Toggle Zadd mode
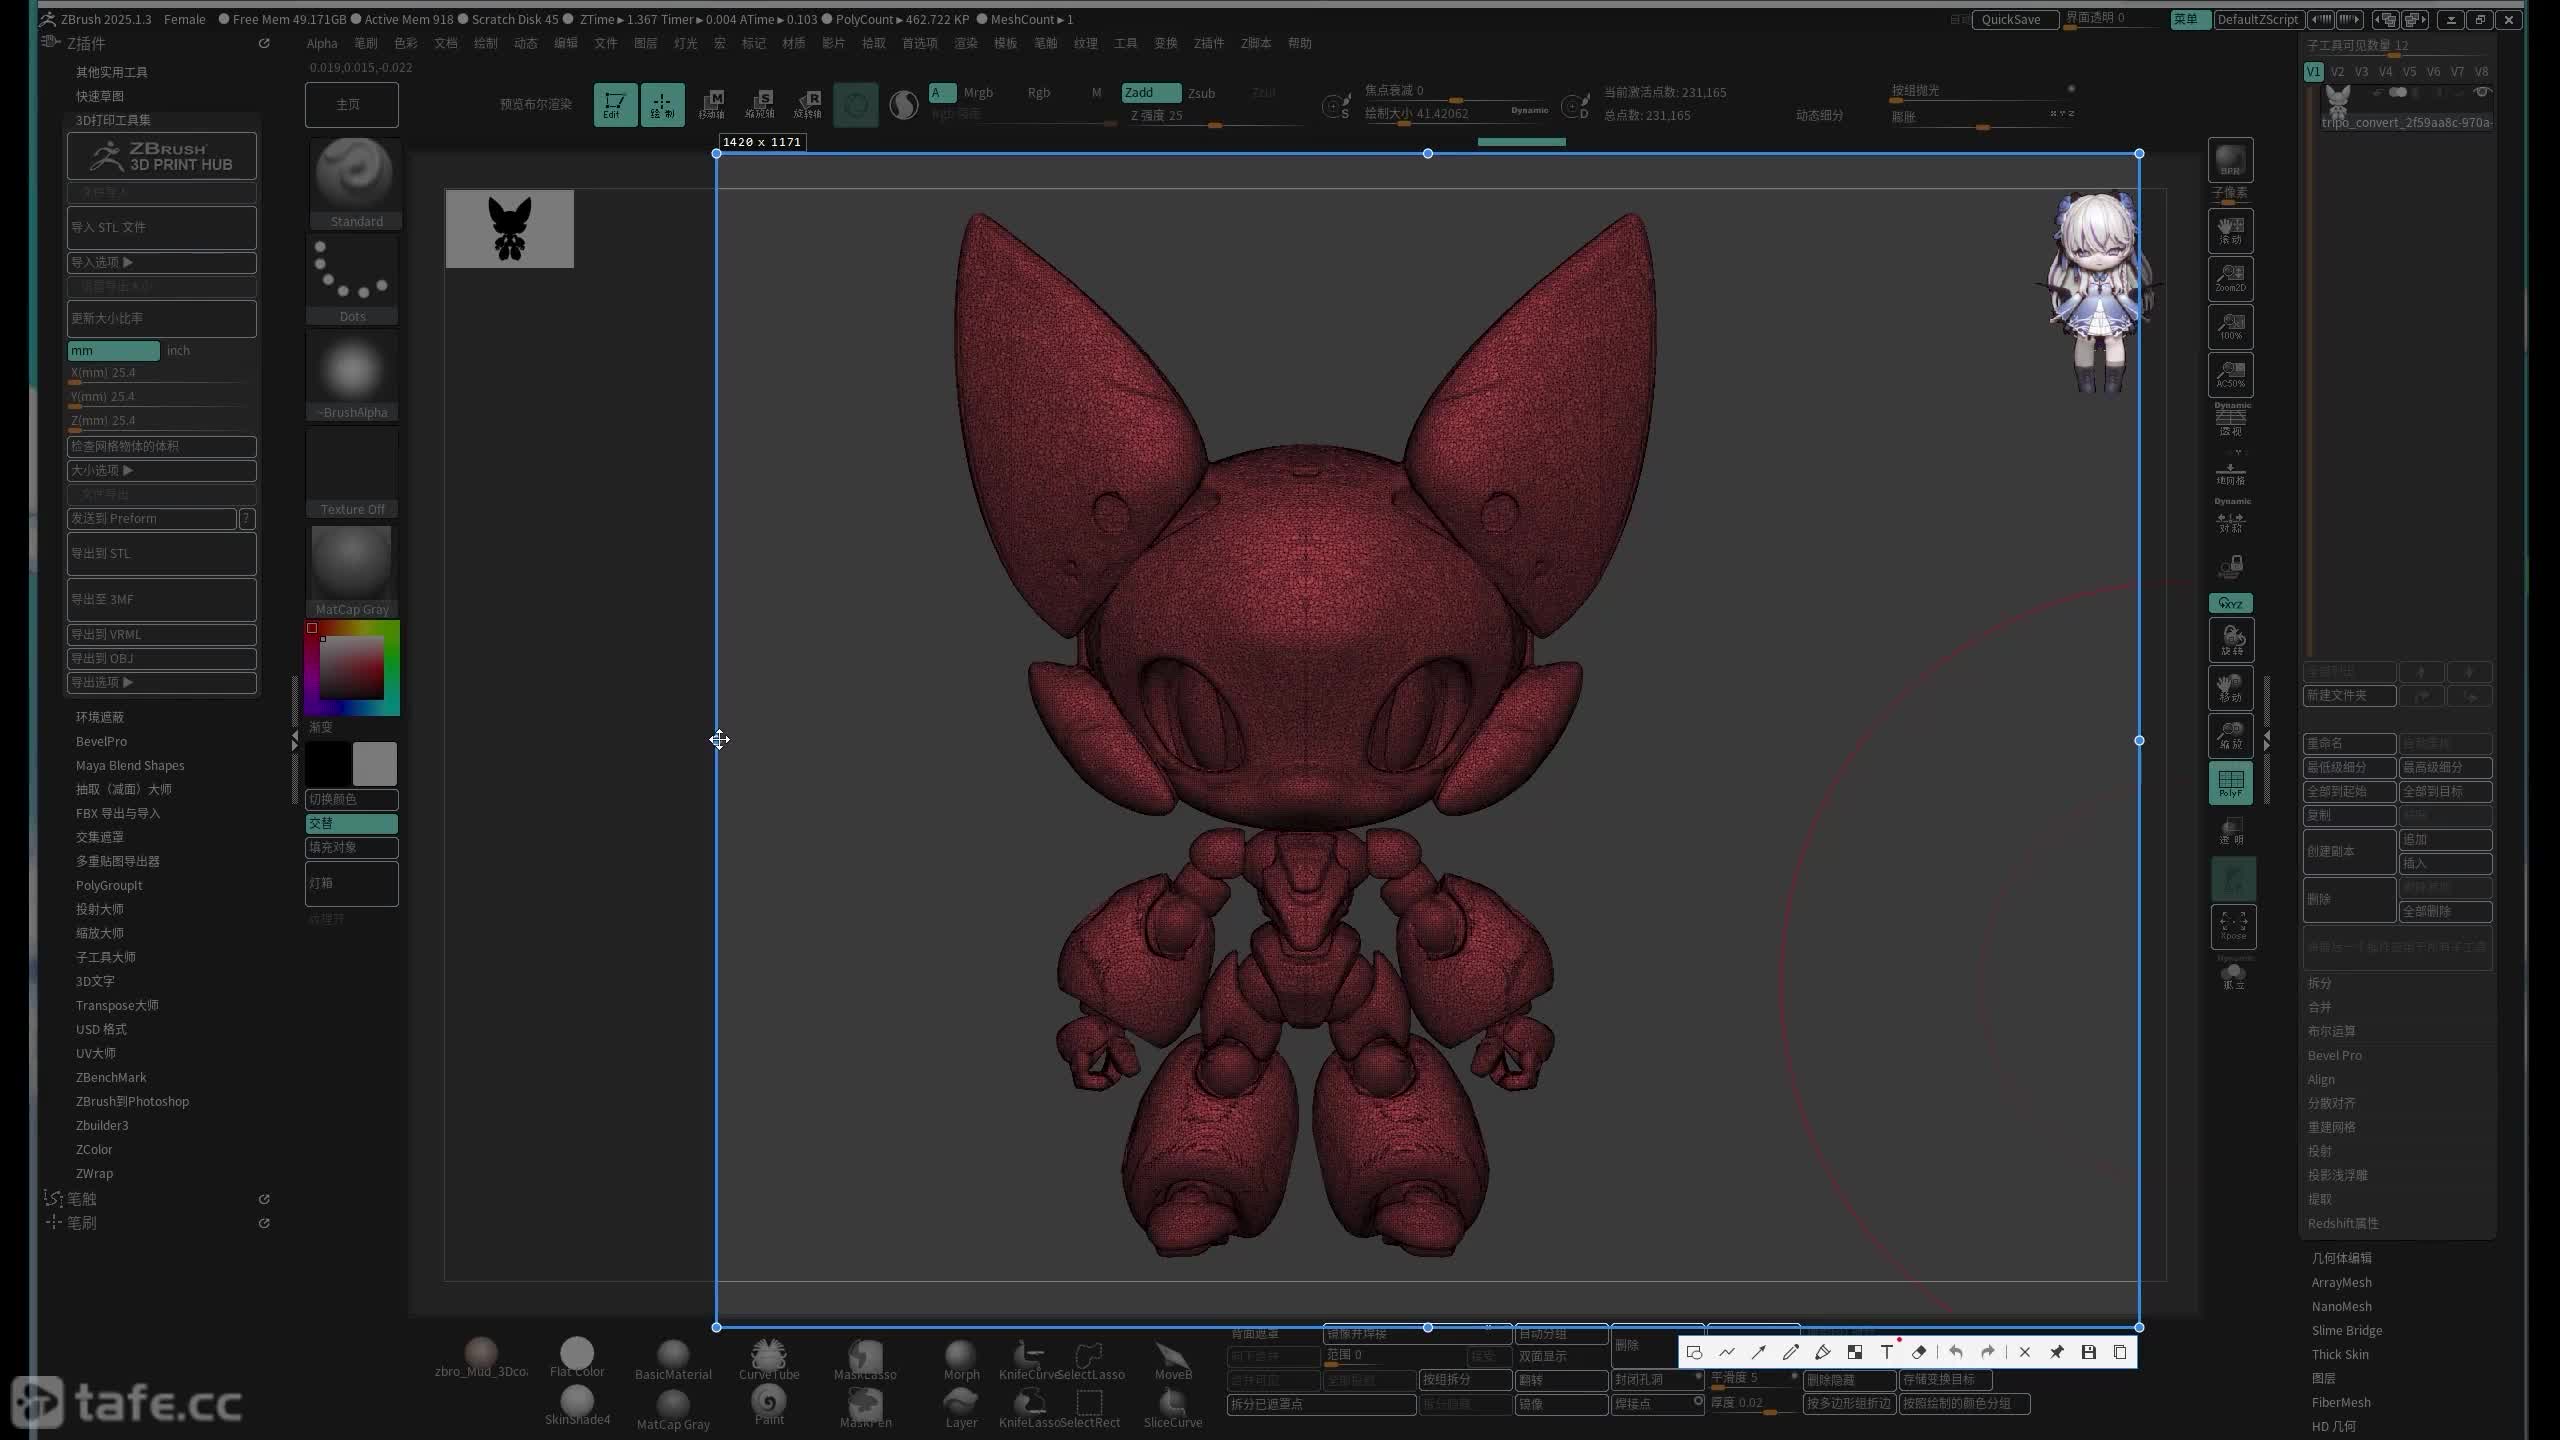 (x=1151, y=93)
